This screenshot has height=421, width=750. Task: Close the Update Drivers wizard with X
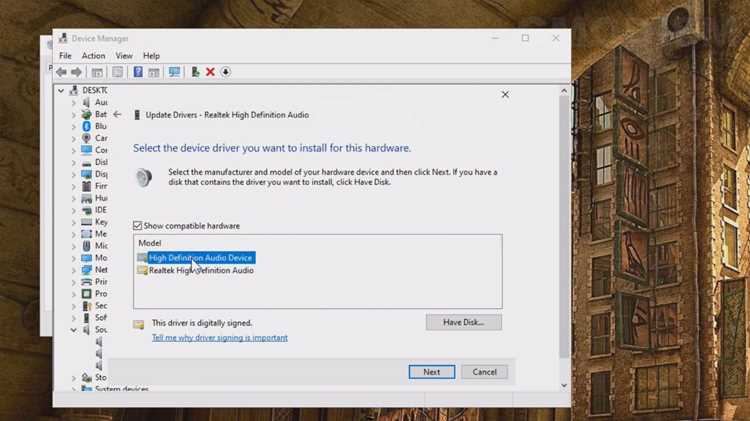click(505, 95)
